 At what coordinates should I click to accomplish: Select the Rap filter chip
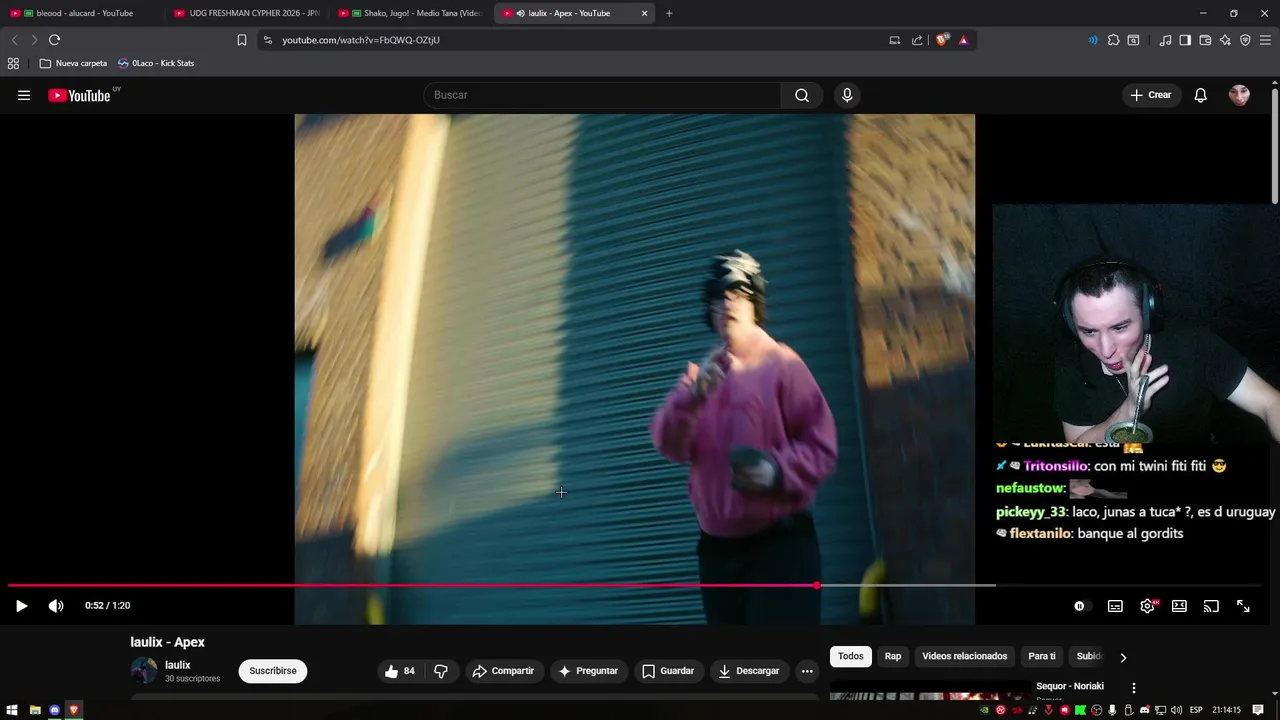coord(893,656)
